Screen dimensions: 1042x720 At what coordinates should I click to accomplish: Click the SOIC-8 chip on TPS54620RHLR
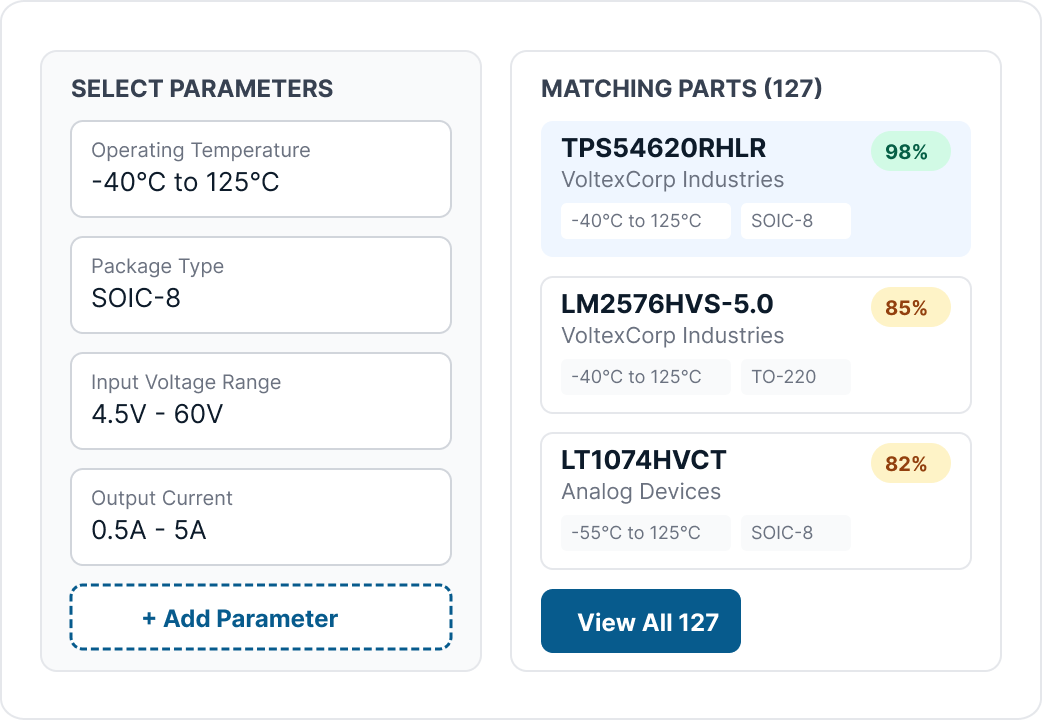tap(795, 221)
